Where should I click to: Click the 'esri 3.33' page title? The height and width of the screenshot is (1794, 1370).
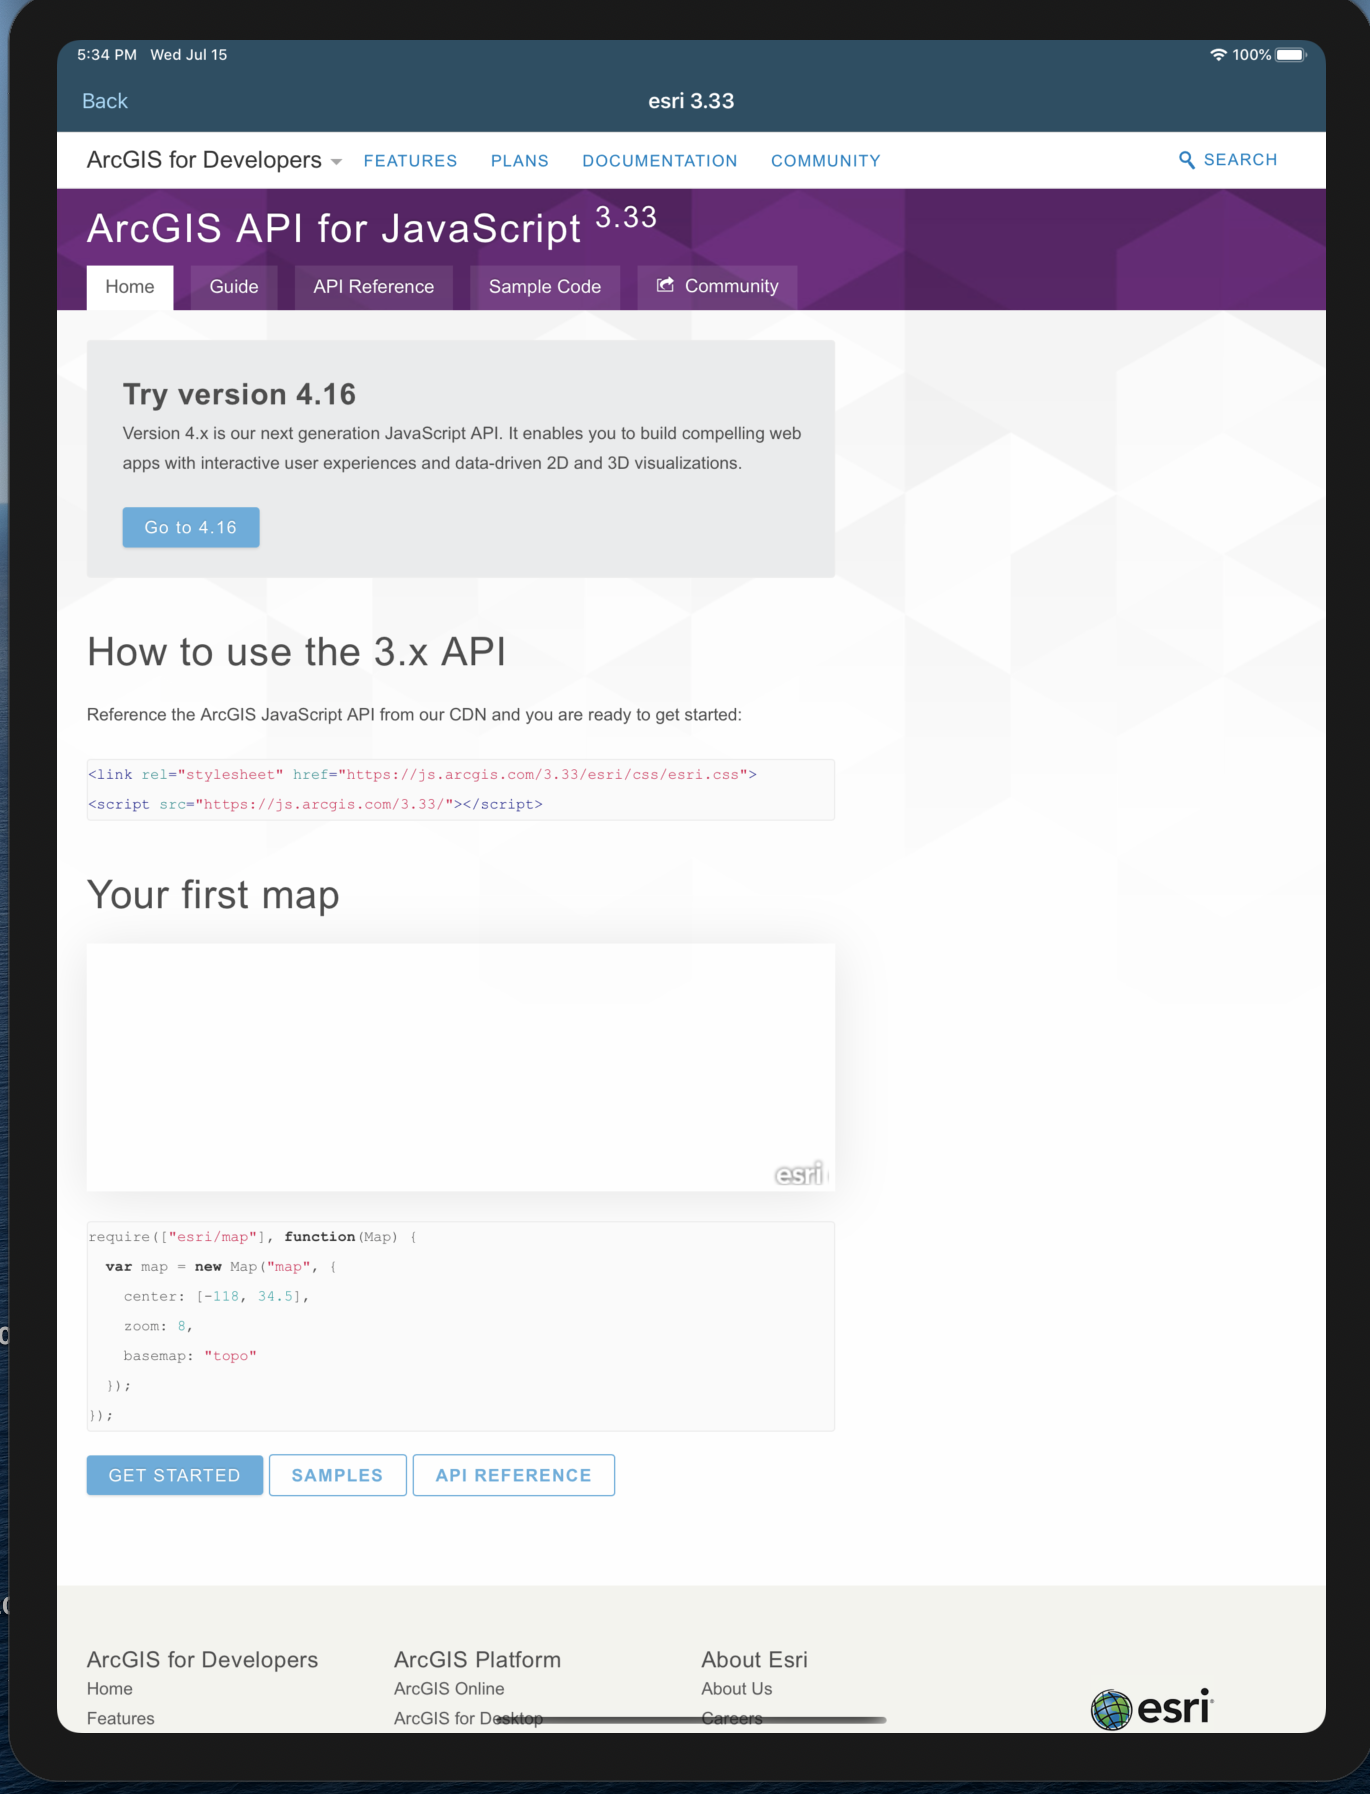click(x=691, y=101)
